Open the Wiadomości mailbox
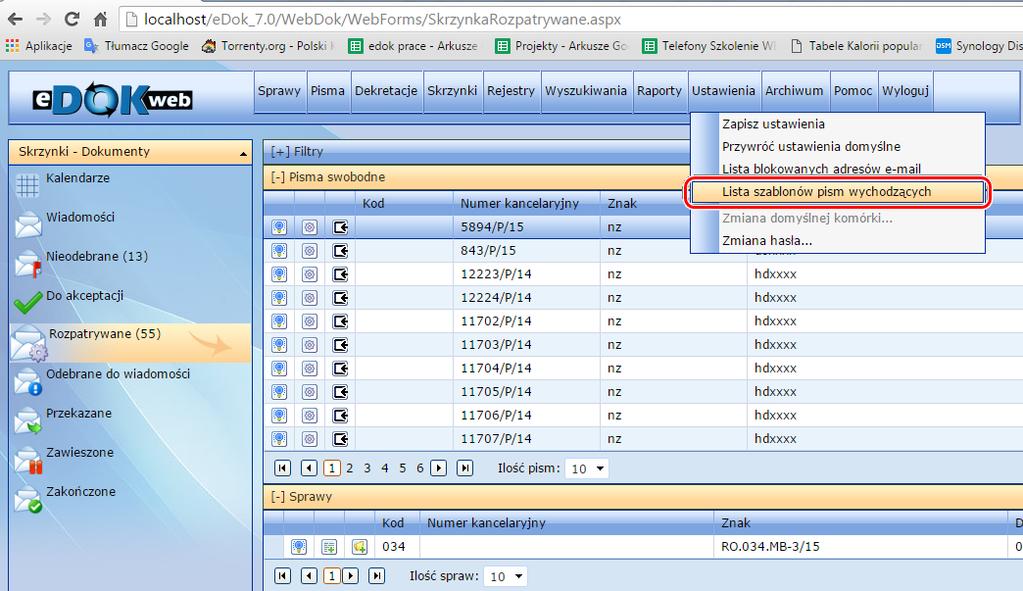 tap(80, 217)
